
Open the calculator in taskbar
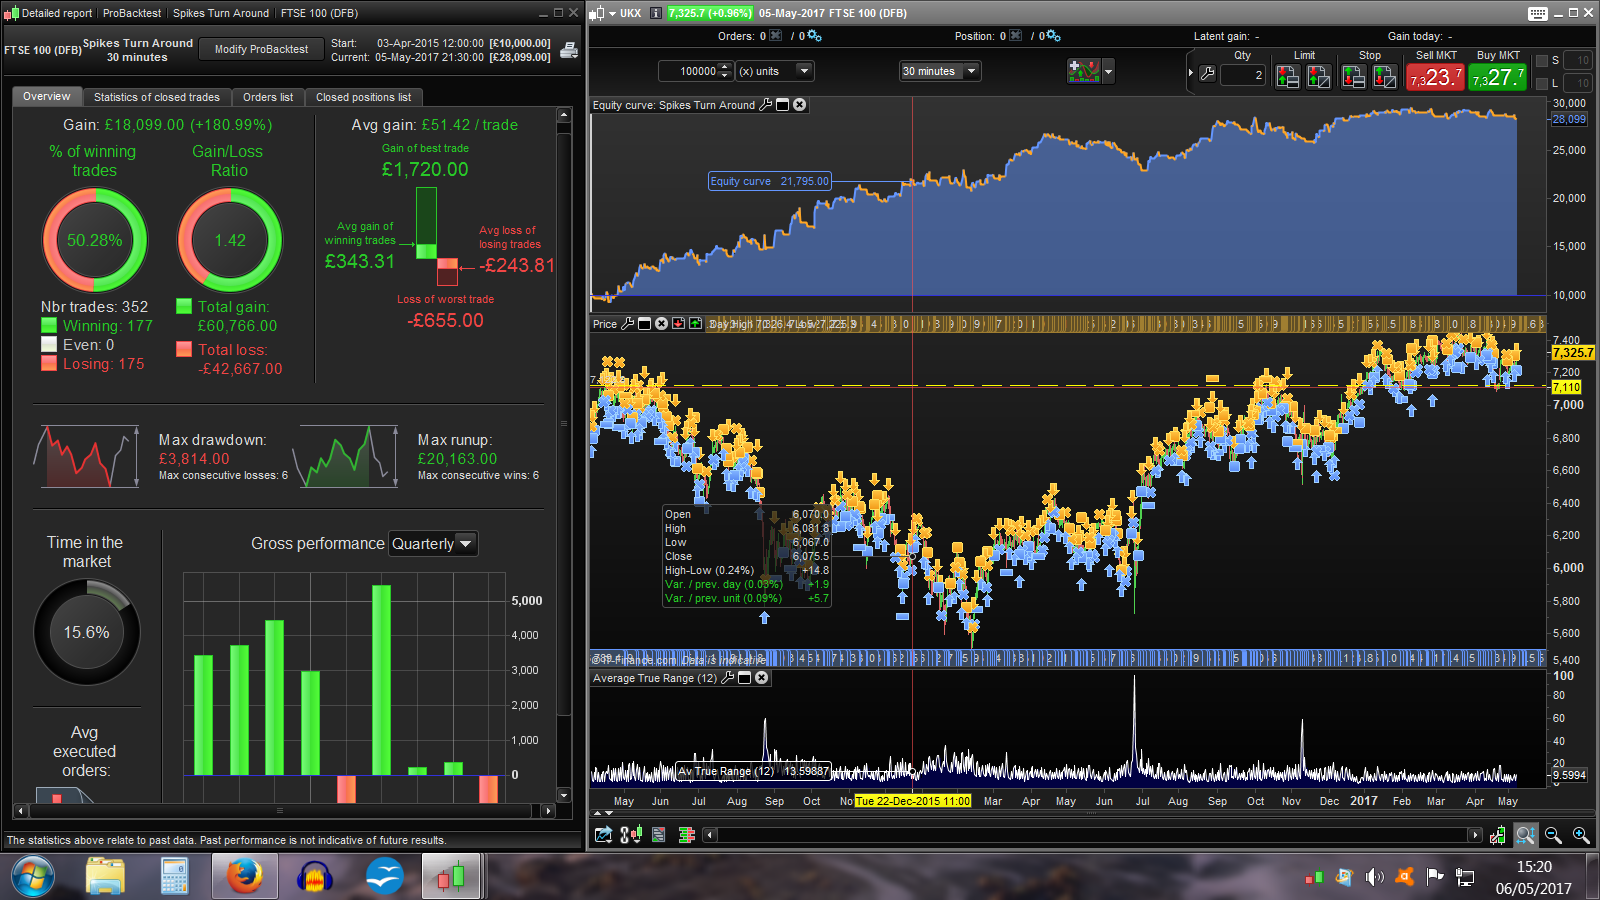[175, 877]
